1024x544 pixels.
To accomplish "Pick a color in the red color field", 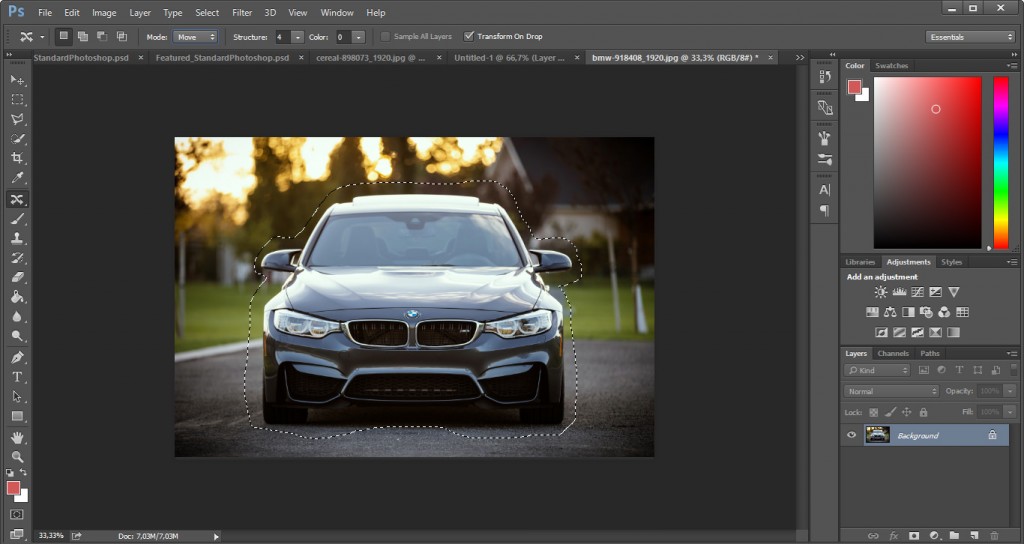I will point(927,163).
